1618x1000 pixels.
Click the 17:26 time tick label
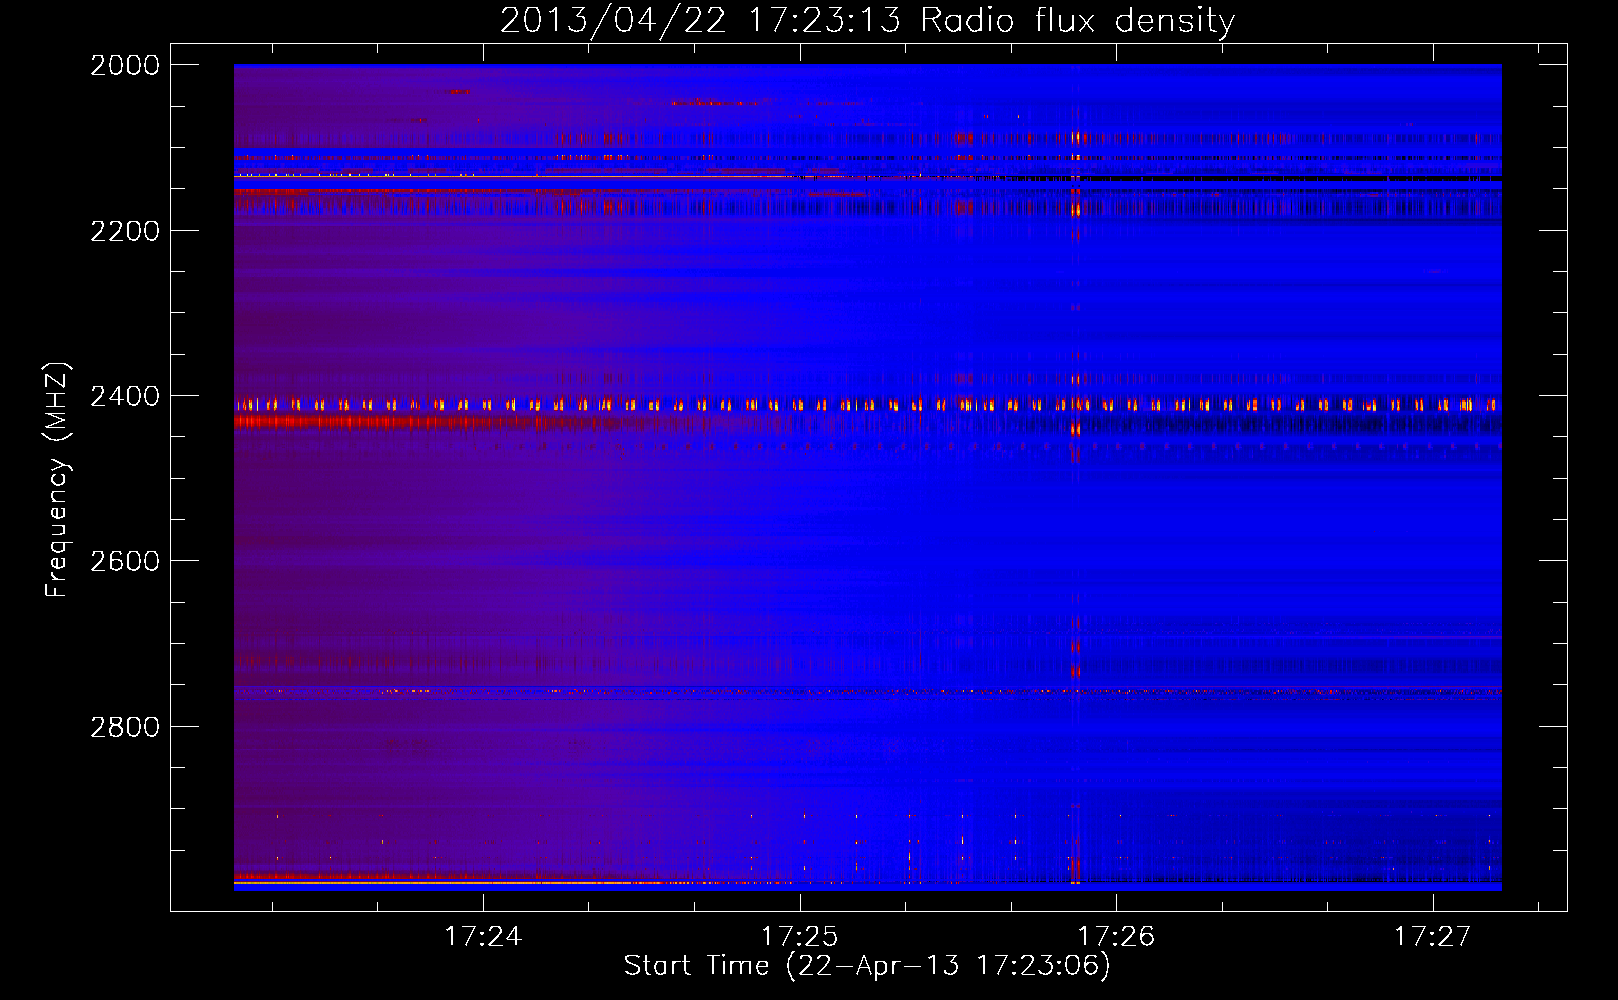pyautogui.click(x=1116, y=937)
